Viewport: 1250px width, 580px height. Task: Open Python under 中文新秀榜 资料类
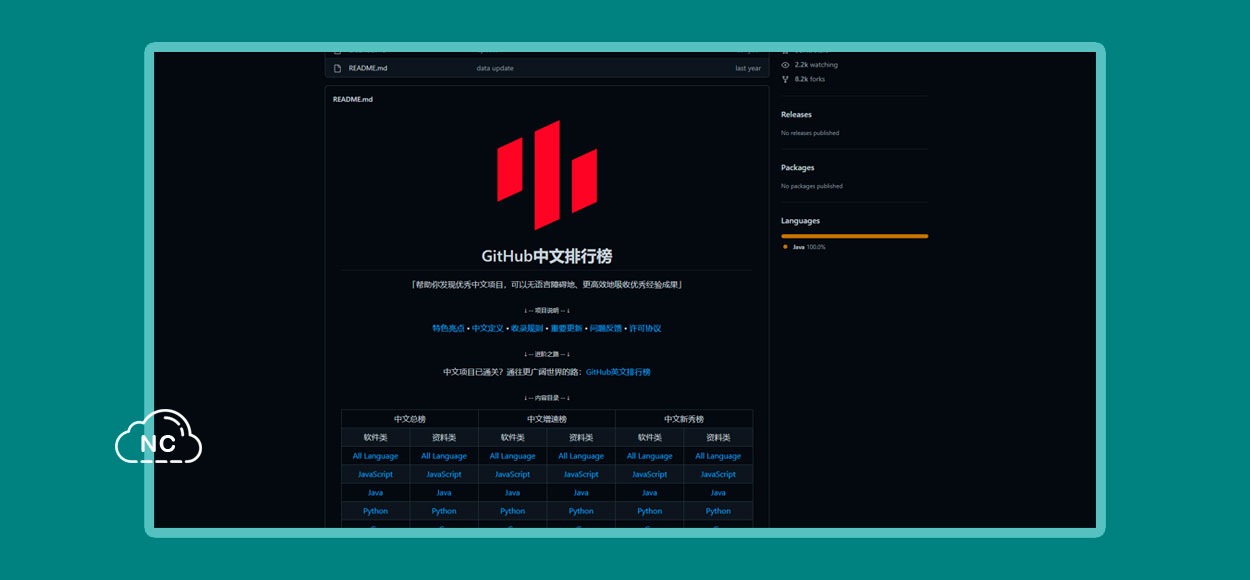tap(718, 511)
